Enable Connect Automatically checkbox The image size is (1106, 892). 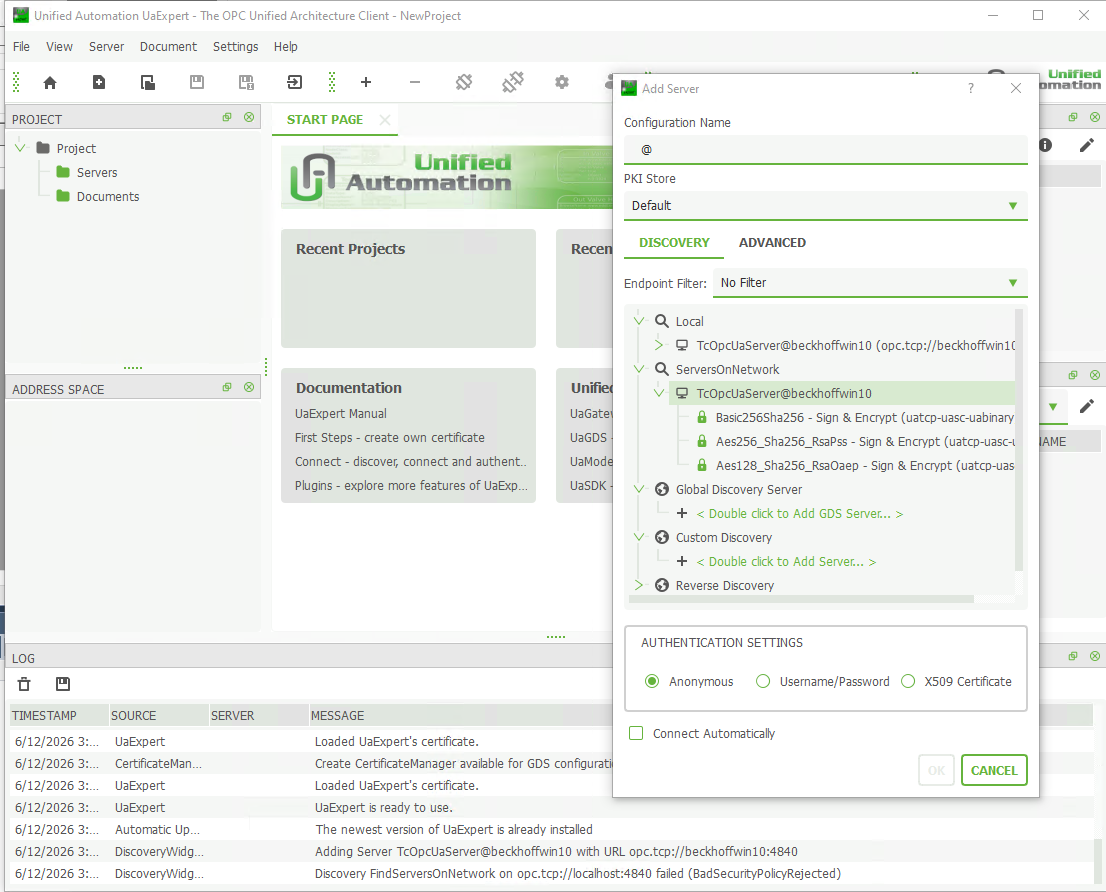tap(636, 733)
